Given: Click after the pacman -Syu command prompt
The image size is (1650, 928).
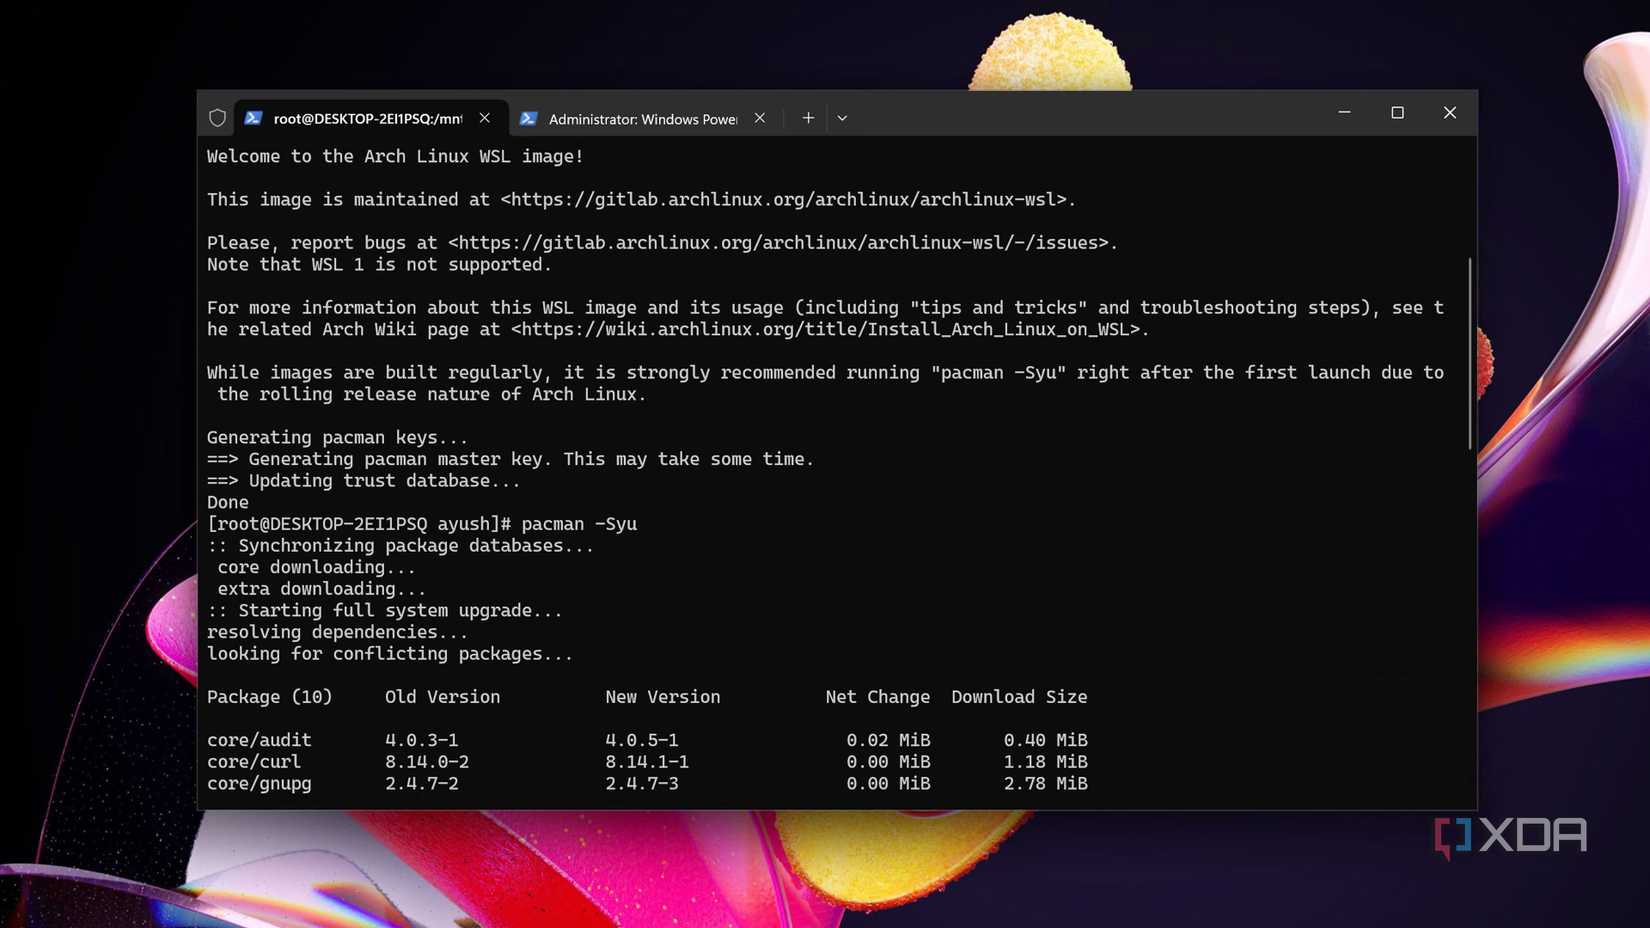Looking at the screenshot, I should [x=648, y=523].
